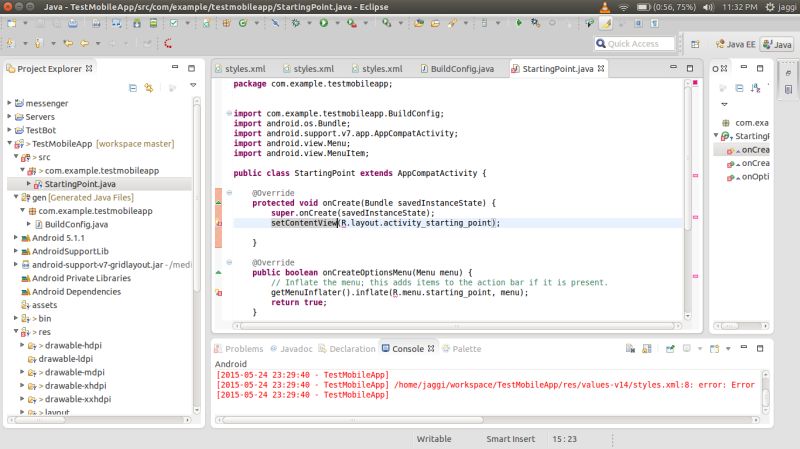Expand the drawable-hdpi folder

[x=22, y=345]
